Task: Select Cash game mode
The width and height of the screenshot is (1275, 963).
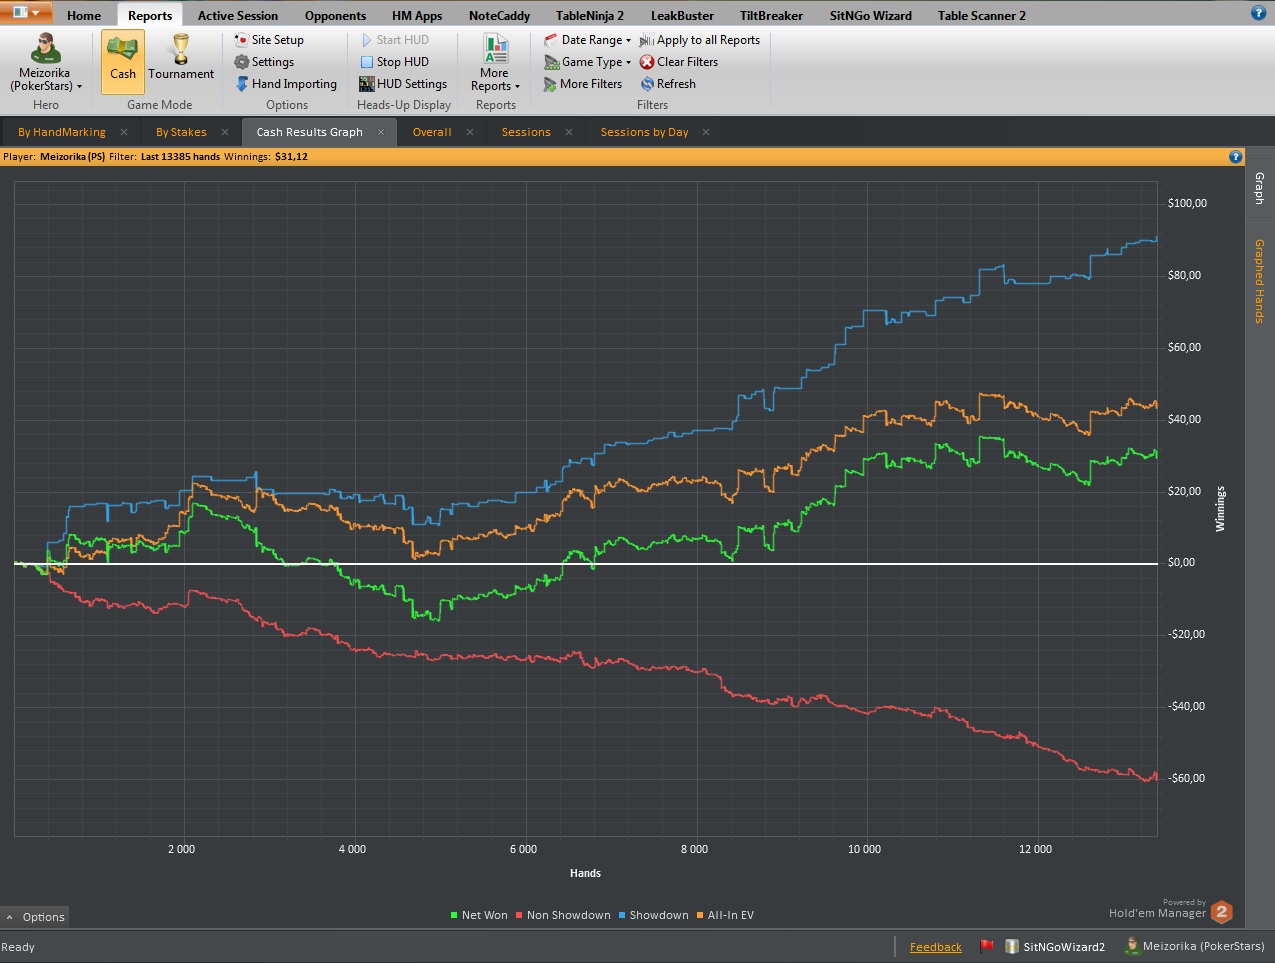Action: point(123,61)
